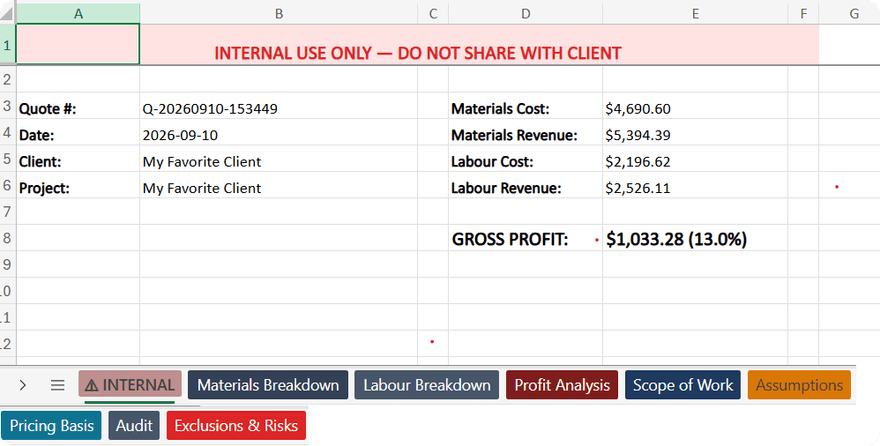Switch to the Assumptions sheet tab
880x446 pixels.
799,385
